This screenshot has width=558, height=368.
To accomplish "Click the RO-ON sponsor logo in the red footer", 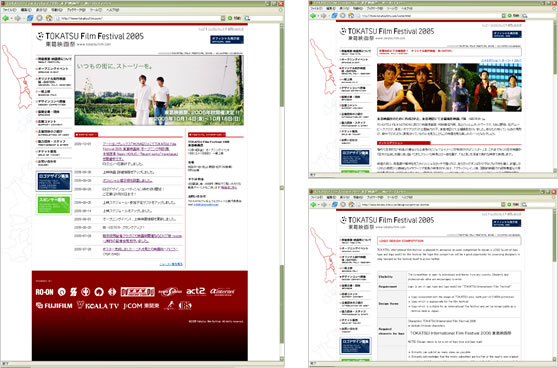I will tap(44, 292).
